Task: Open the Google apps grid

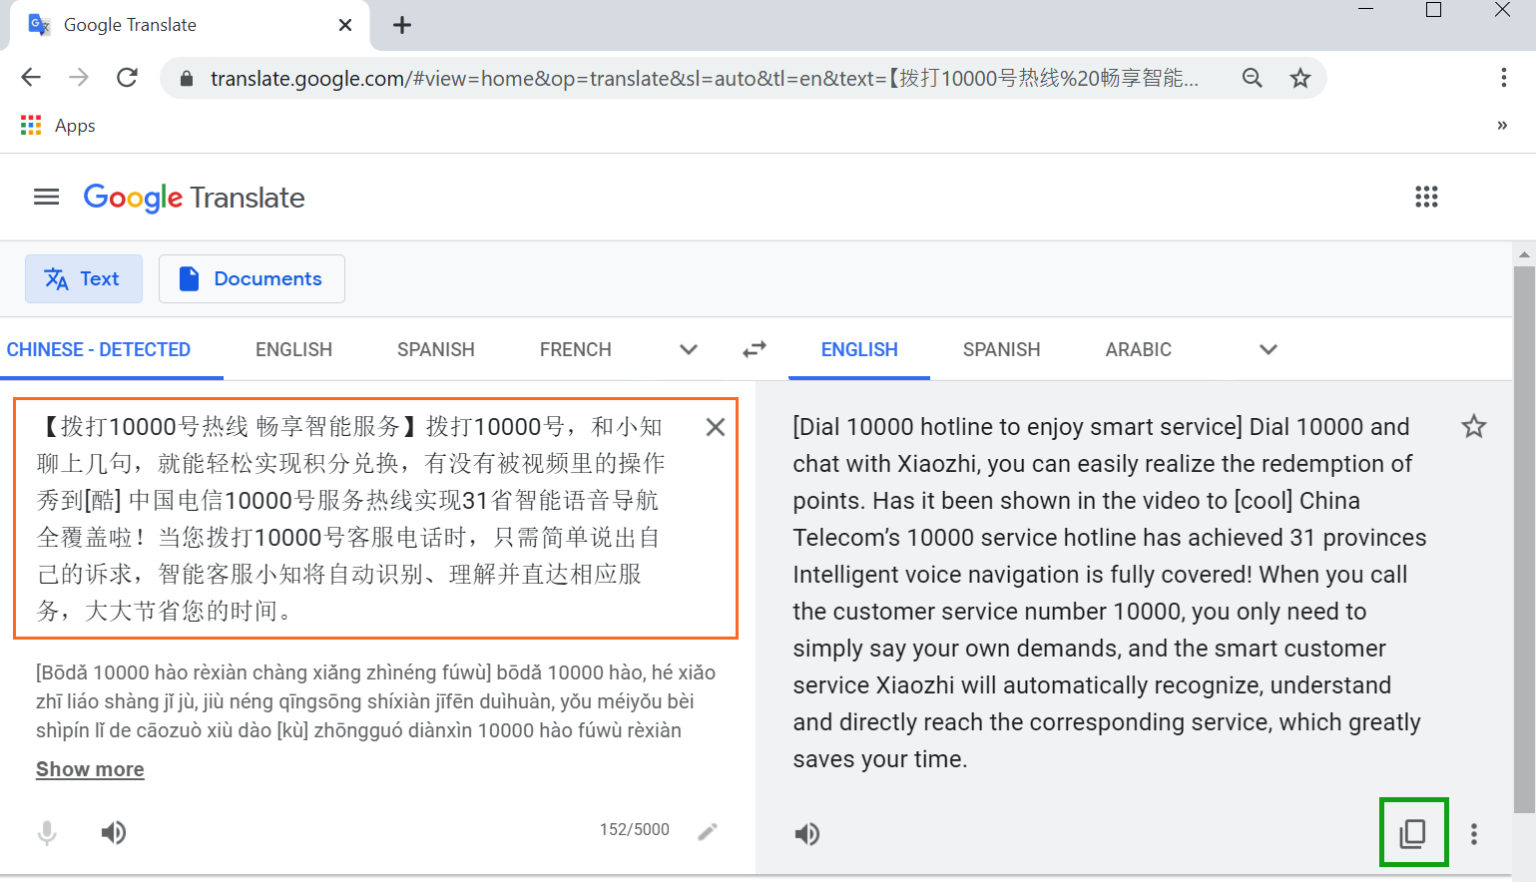Action: pyautogui.click(x=1426, y=197)
